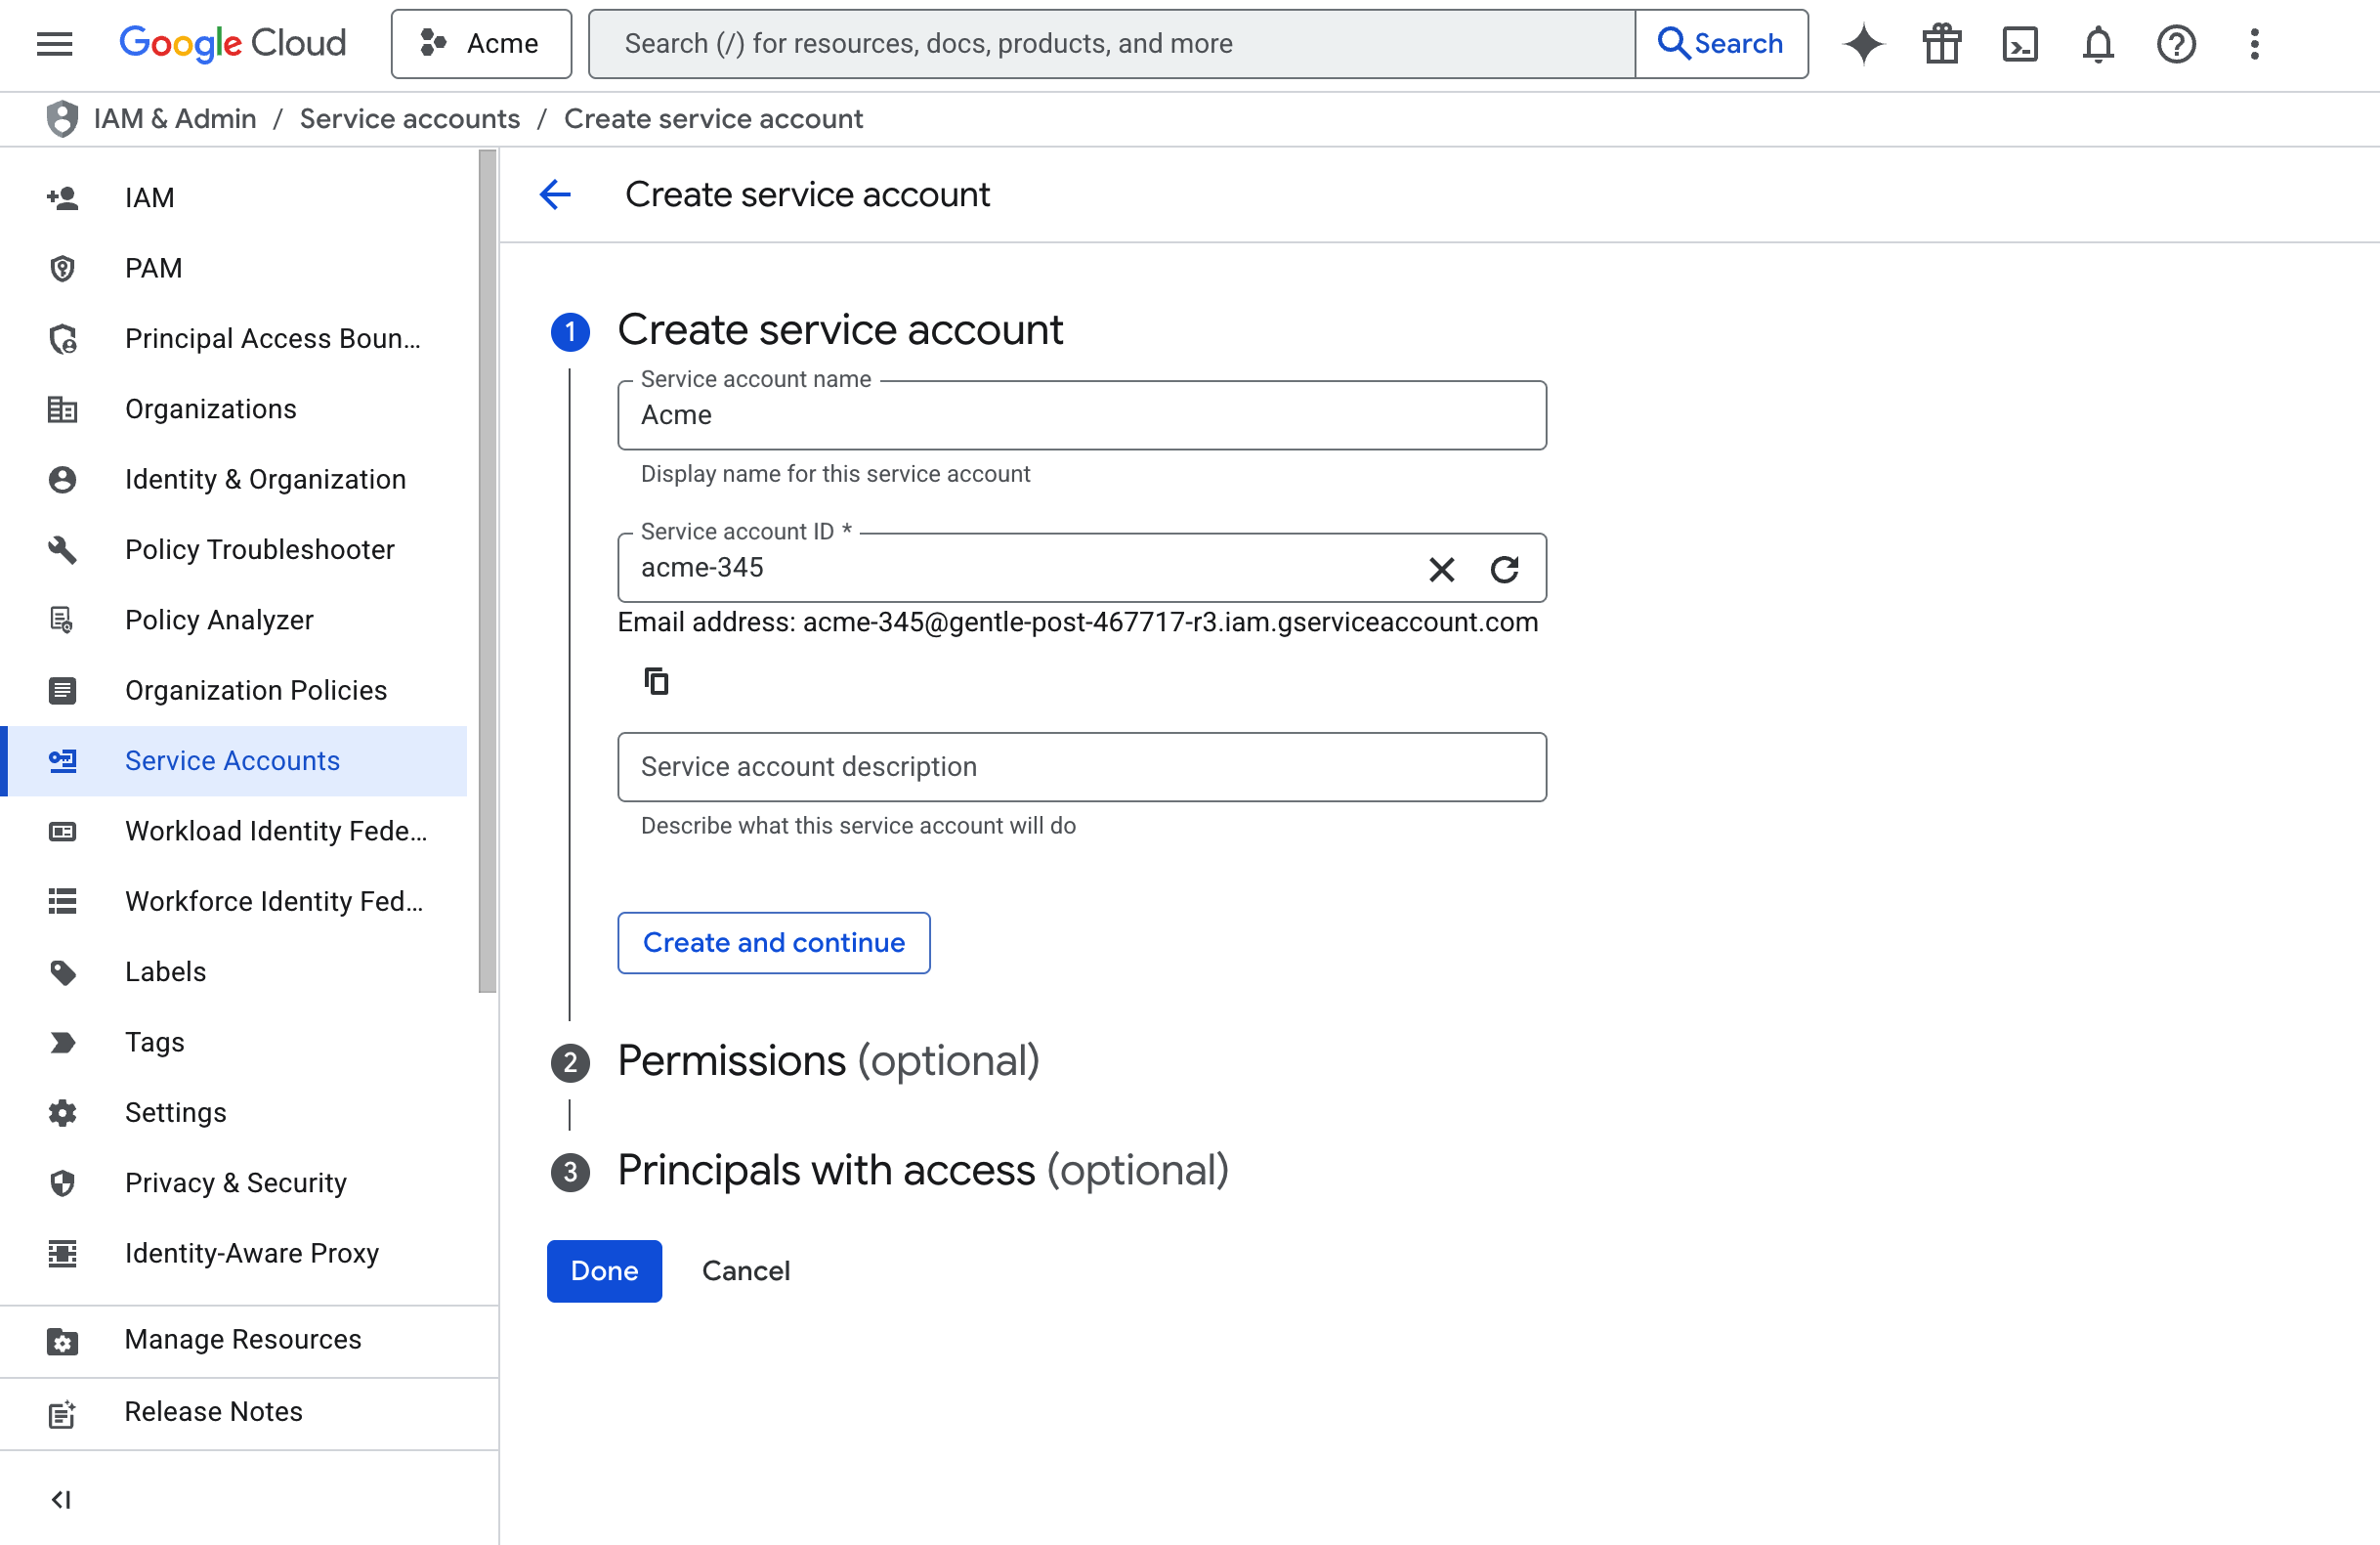Click the Service account name field
The image size is (2380, 1545).
[1082, 415]
